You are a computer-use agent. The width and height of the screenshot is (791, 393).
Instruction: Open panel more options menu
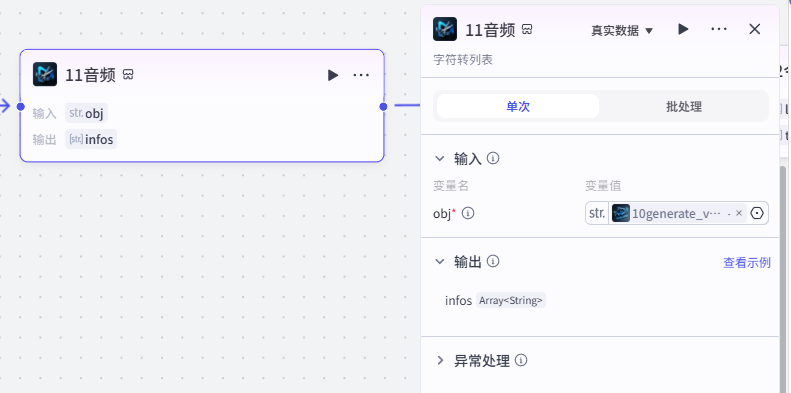[x=719, y=29]
